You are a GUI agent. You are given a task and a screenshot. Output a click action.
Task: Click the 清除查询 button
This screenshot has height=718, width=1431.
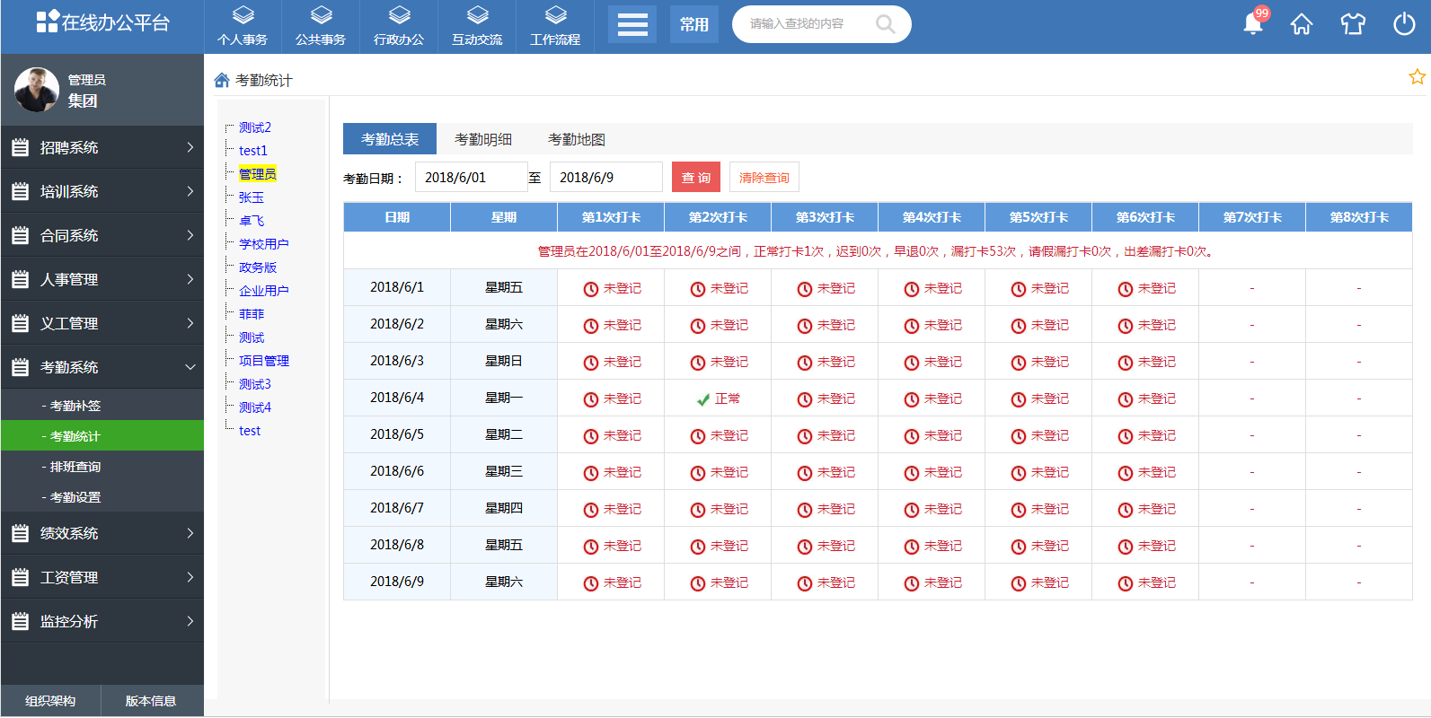764,177
